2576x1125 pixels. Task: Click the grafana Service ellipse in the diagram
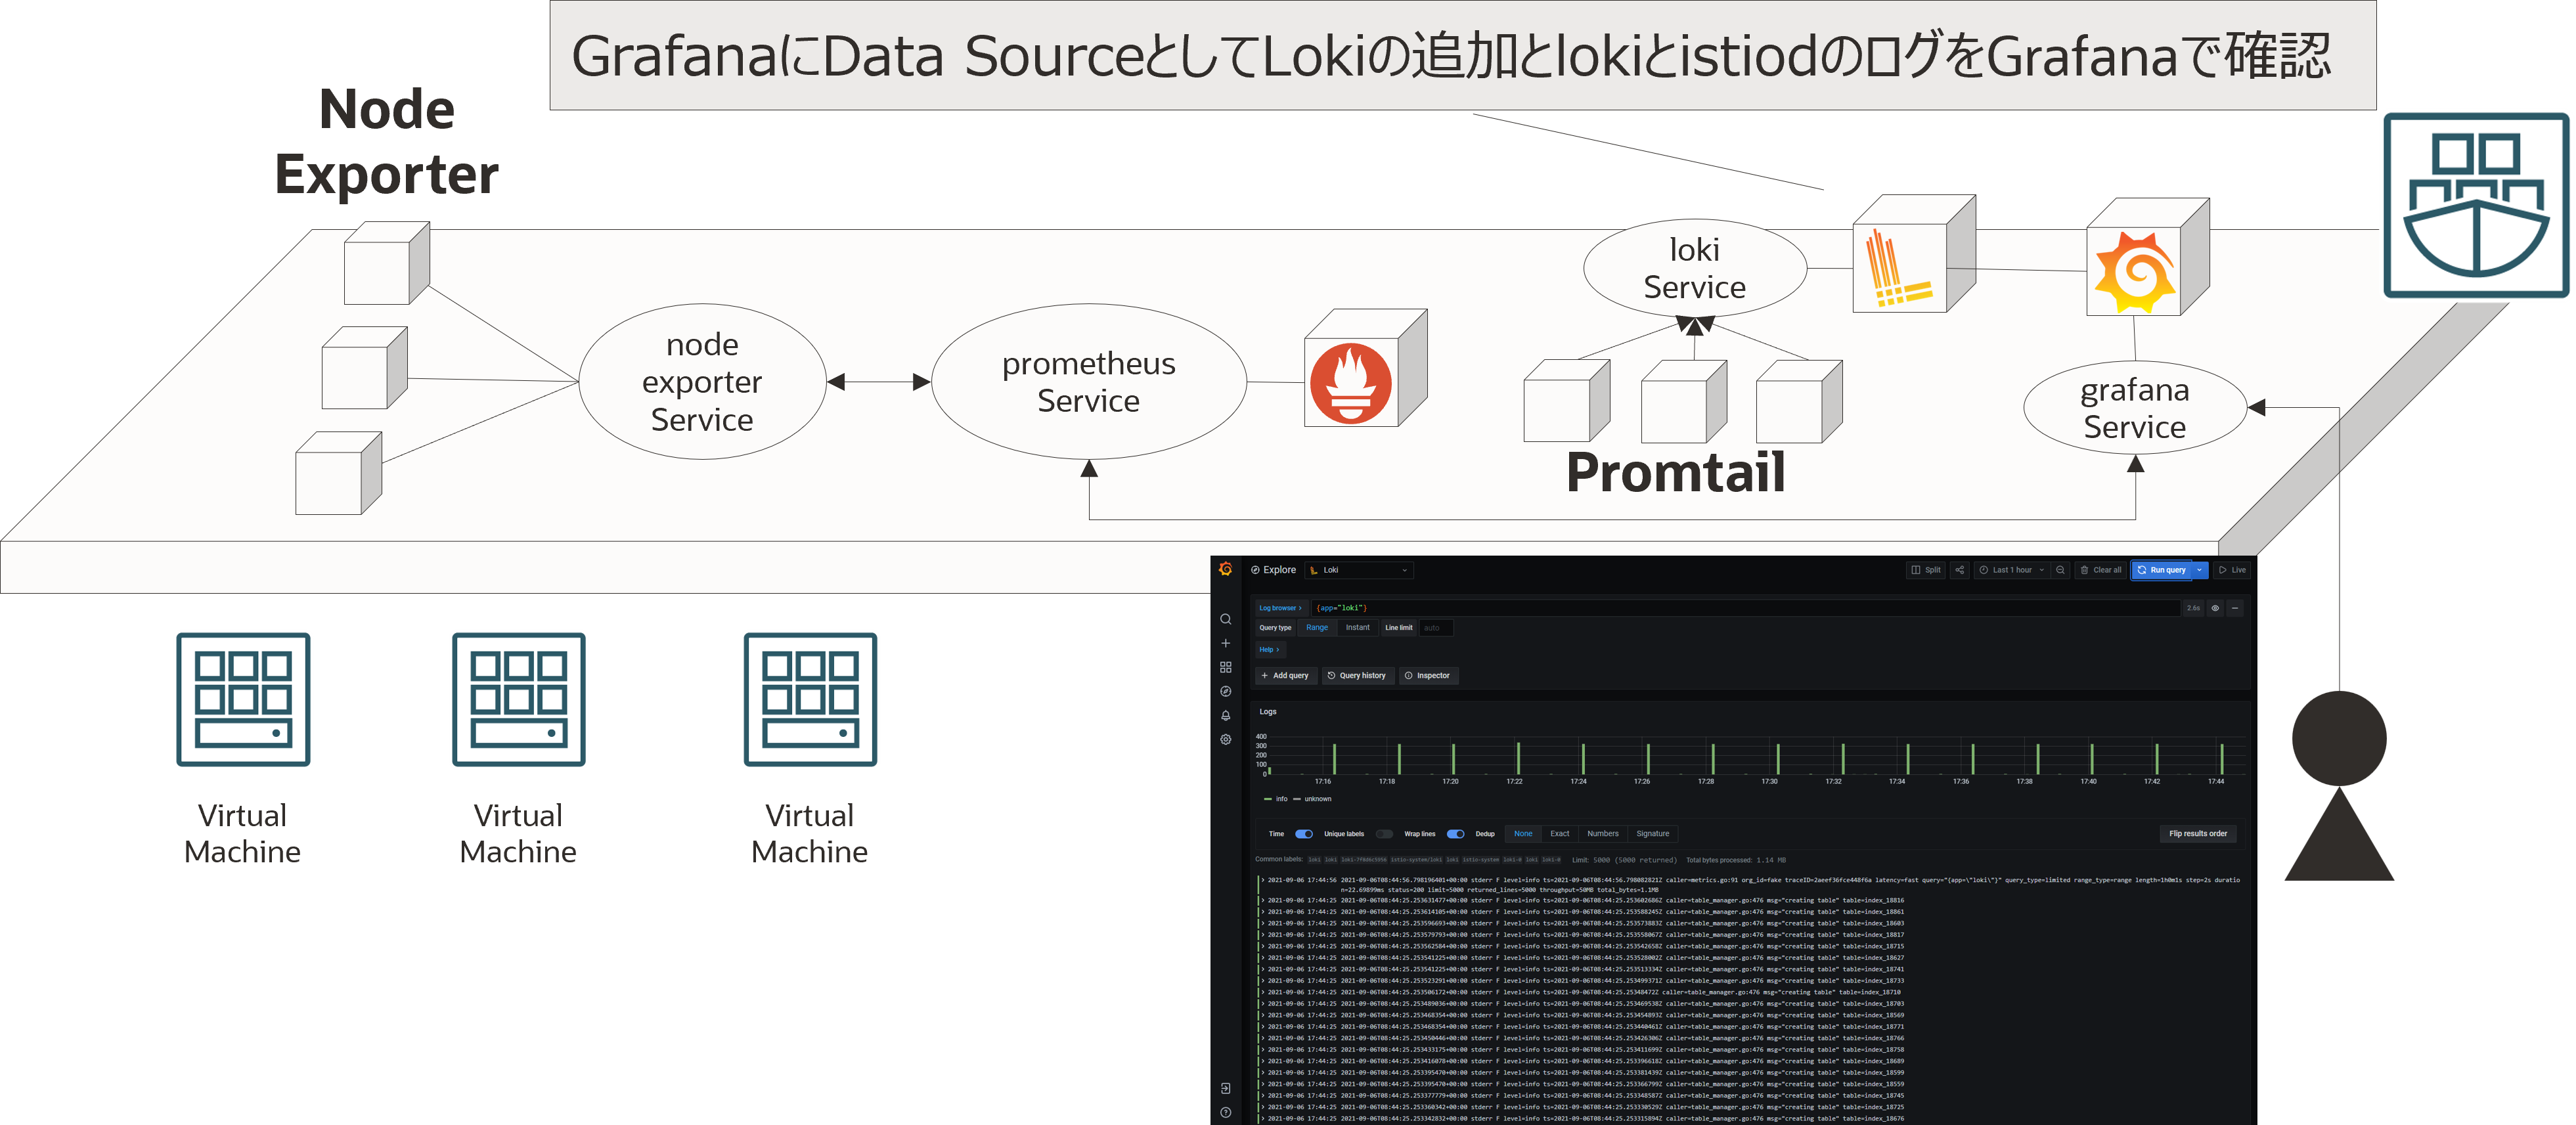coord(2134,408)
